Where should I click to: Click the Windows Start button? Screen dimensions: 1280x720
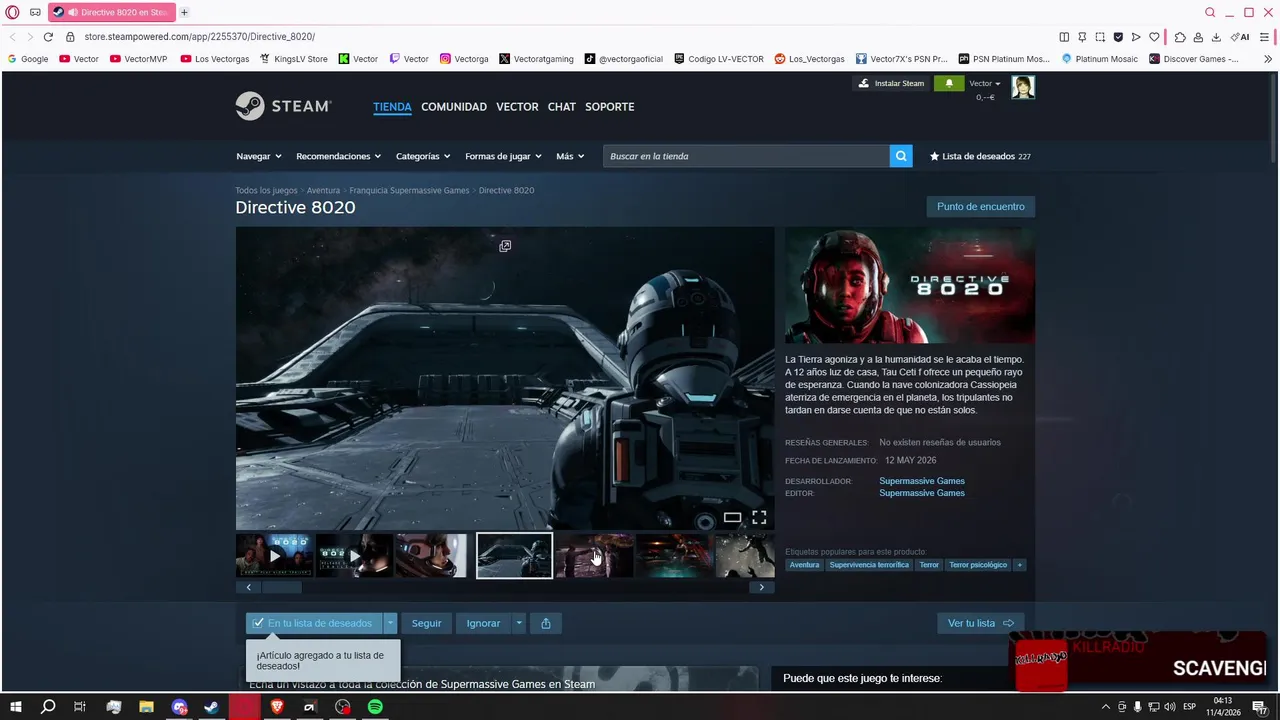[x=15, y=707]
